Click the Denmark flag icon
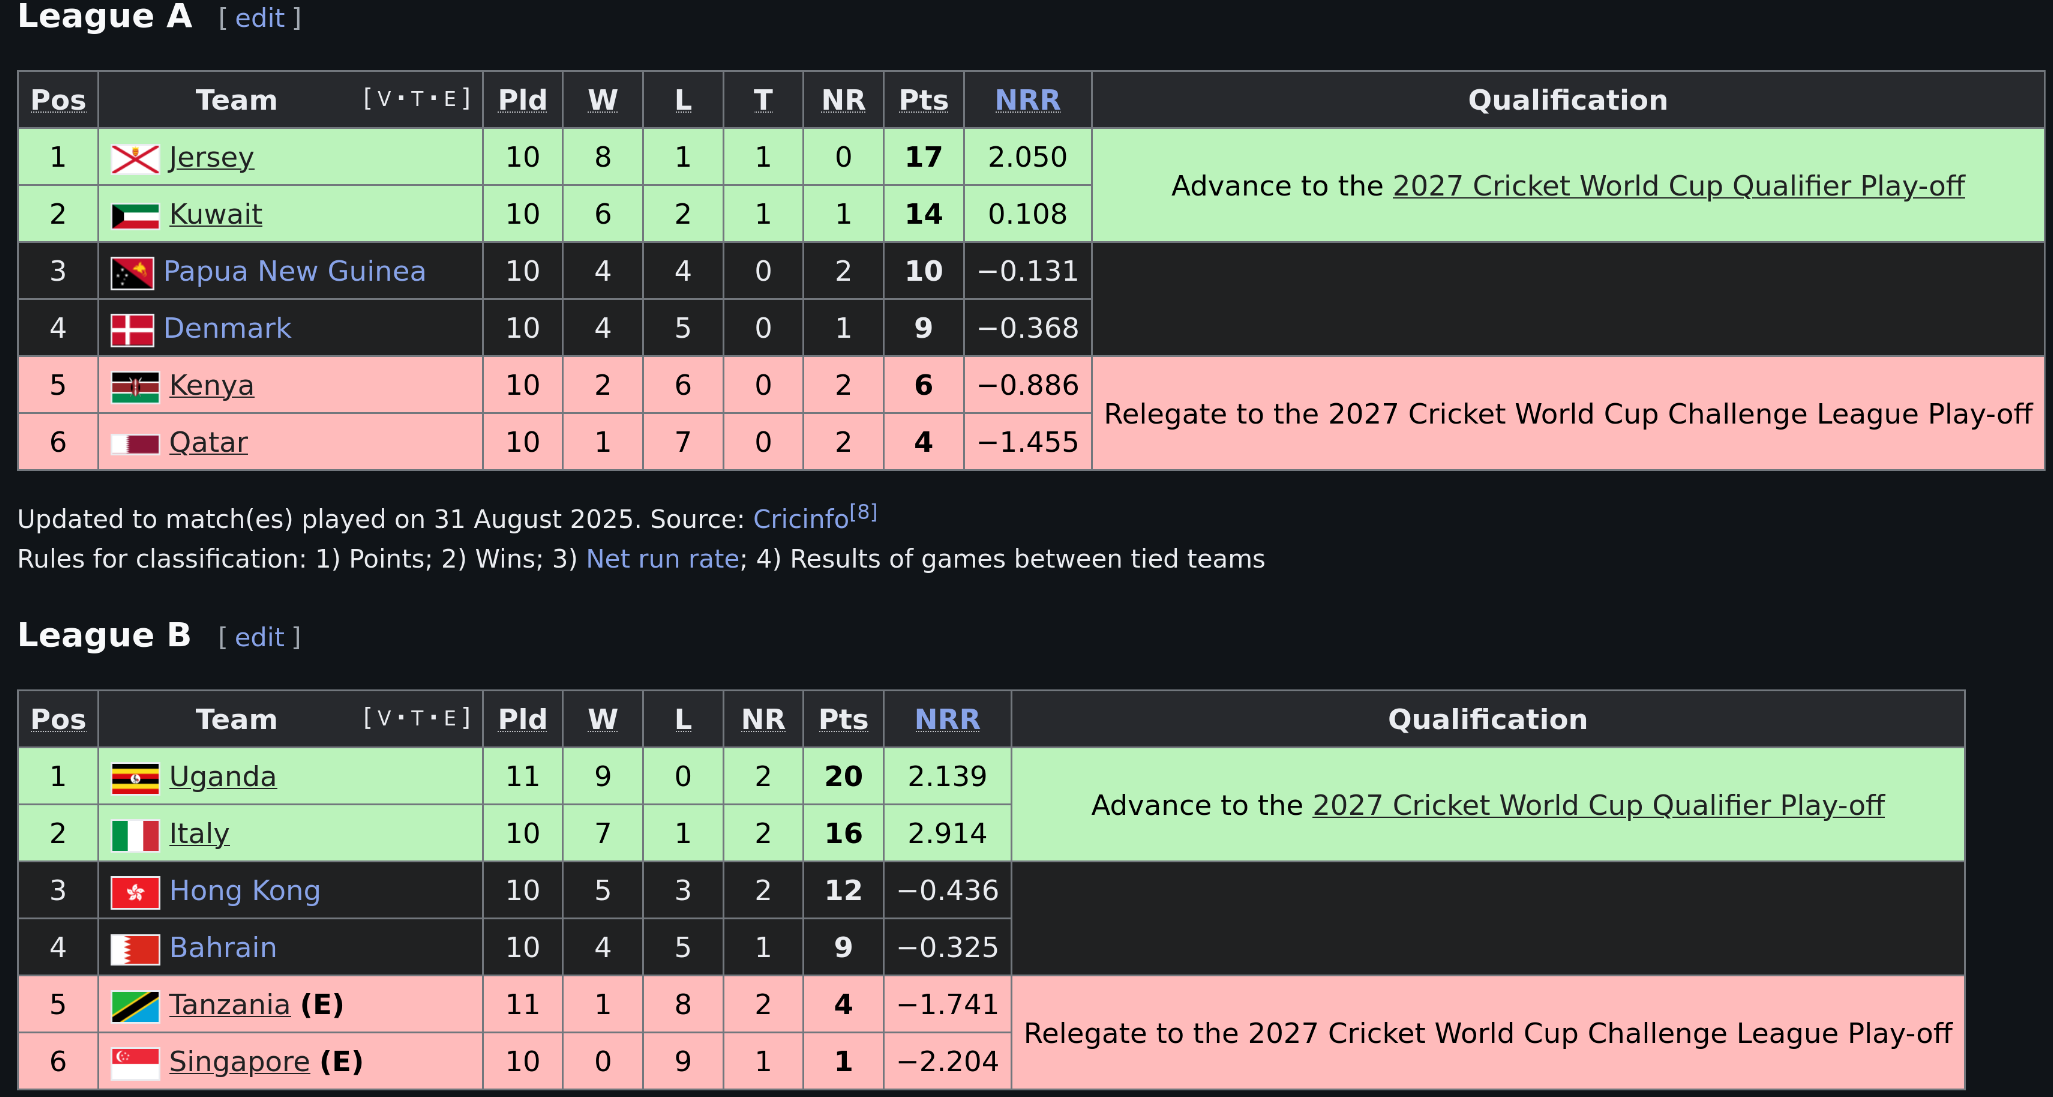Image resolution: width=2053 pixels, height=1097 pixels. tap(132, 330)
